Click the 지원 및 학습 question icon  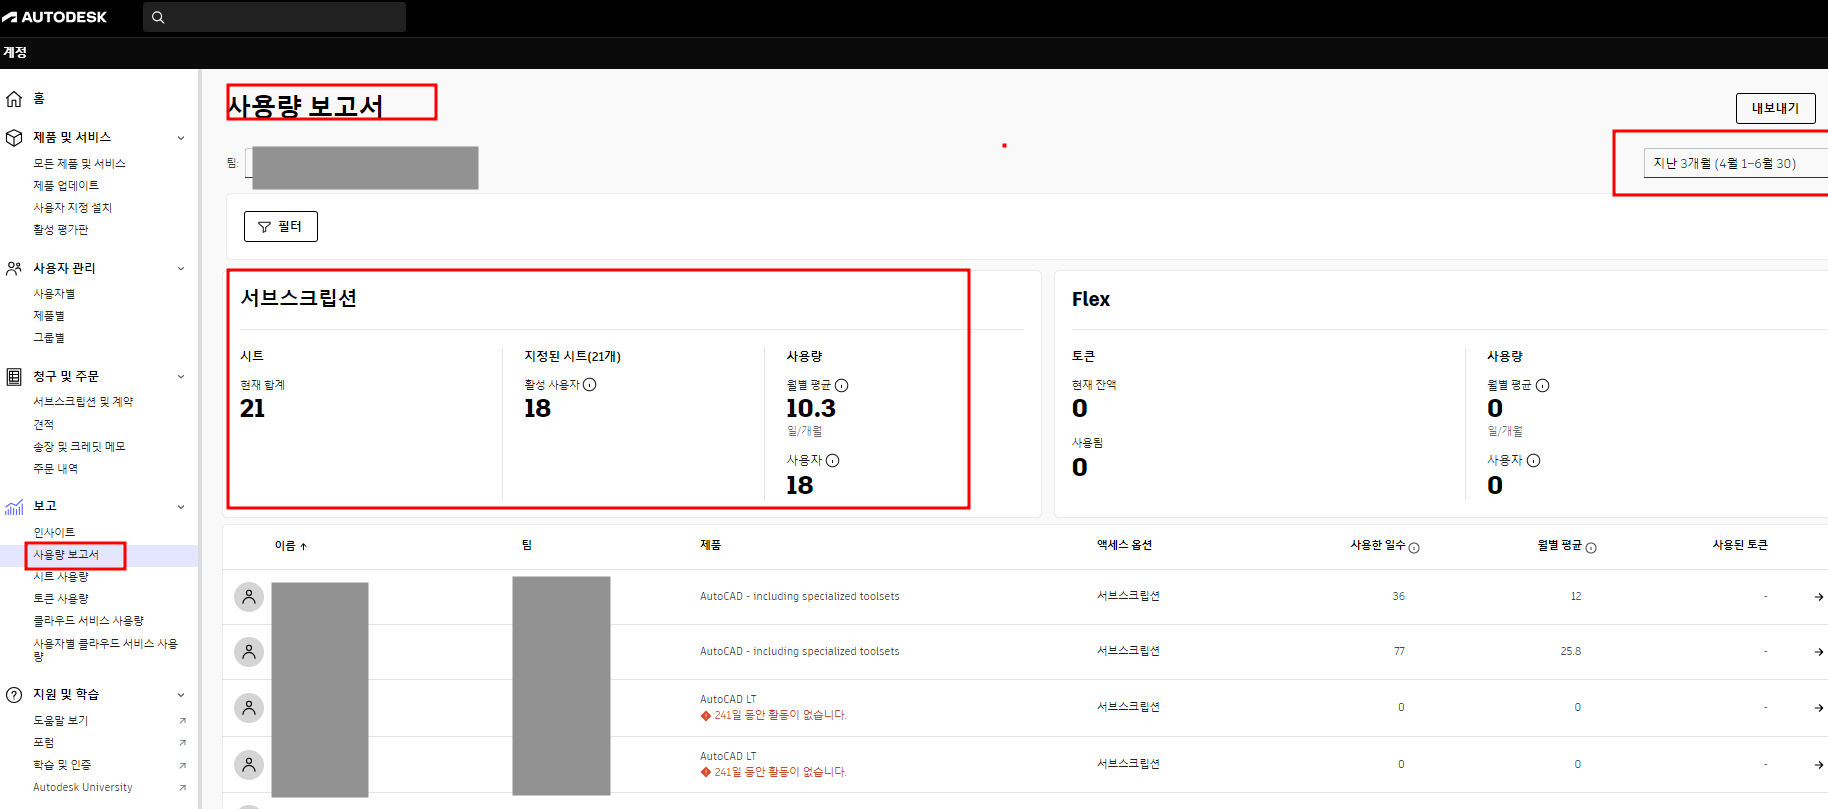(14, 694)
